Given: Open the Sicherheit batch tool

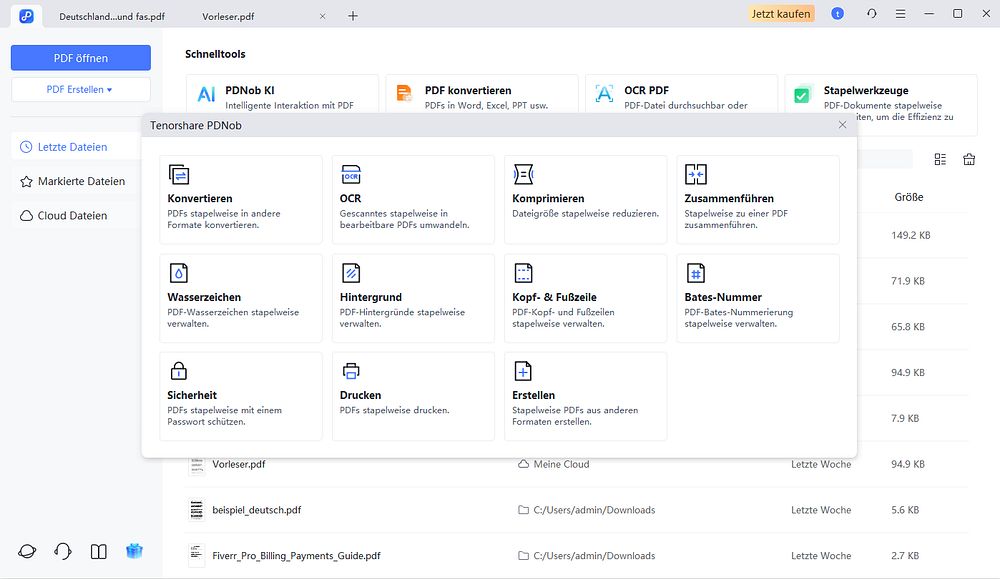Looking at the screenshot, I should [241, 396].
